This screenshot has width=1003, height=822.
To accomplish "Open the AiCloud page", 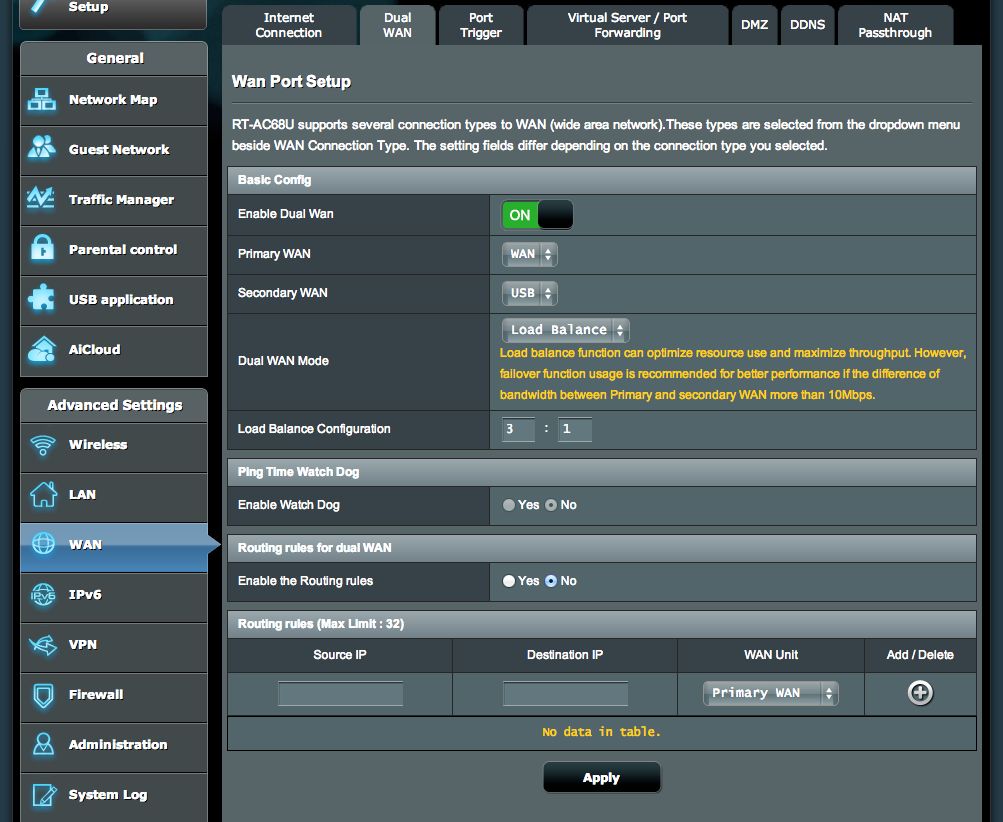I will pyautogui.click(x=114, y=351).
